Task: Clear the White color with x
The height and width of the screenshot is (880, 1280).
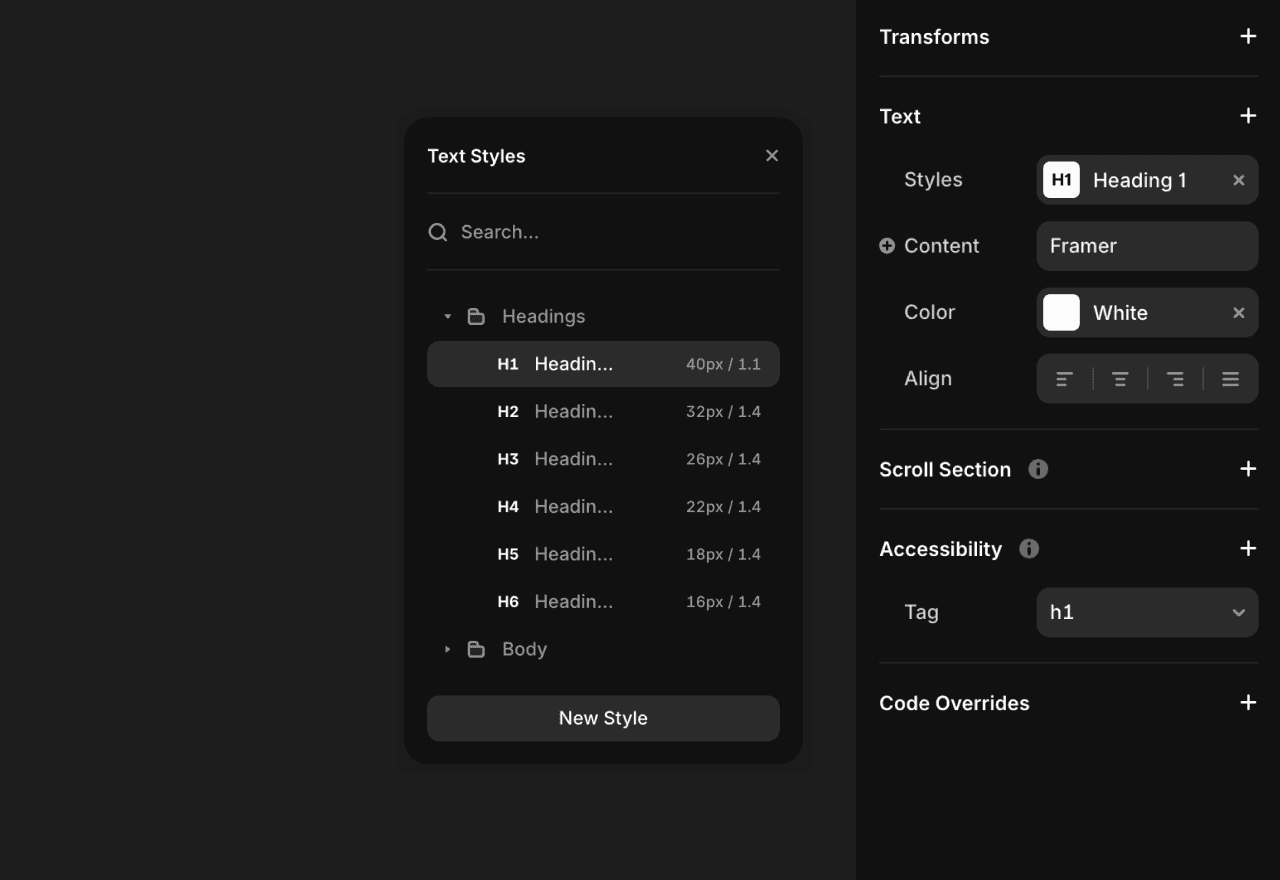Action: [1239, 313]
